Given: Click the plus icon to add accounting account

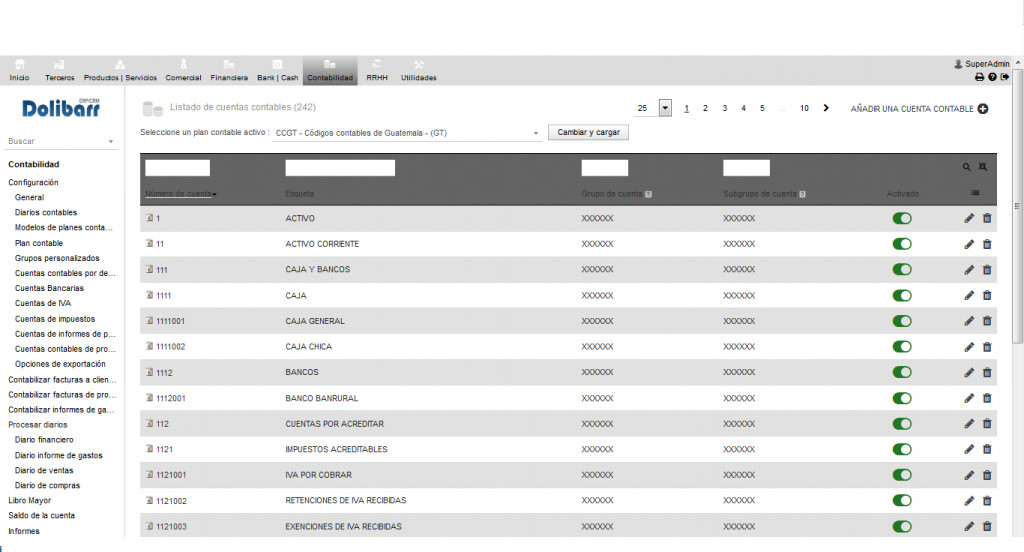Looking at the screenshot, I should click(x=983, y=108).
